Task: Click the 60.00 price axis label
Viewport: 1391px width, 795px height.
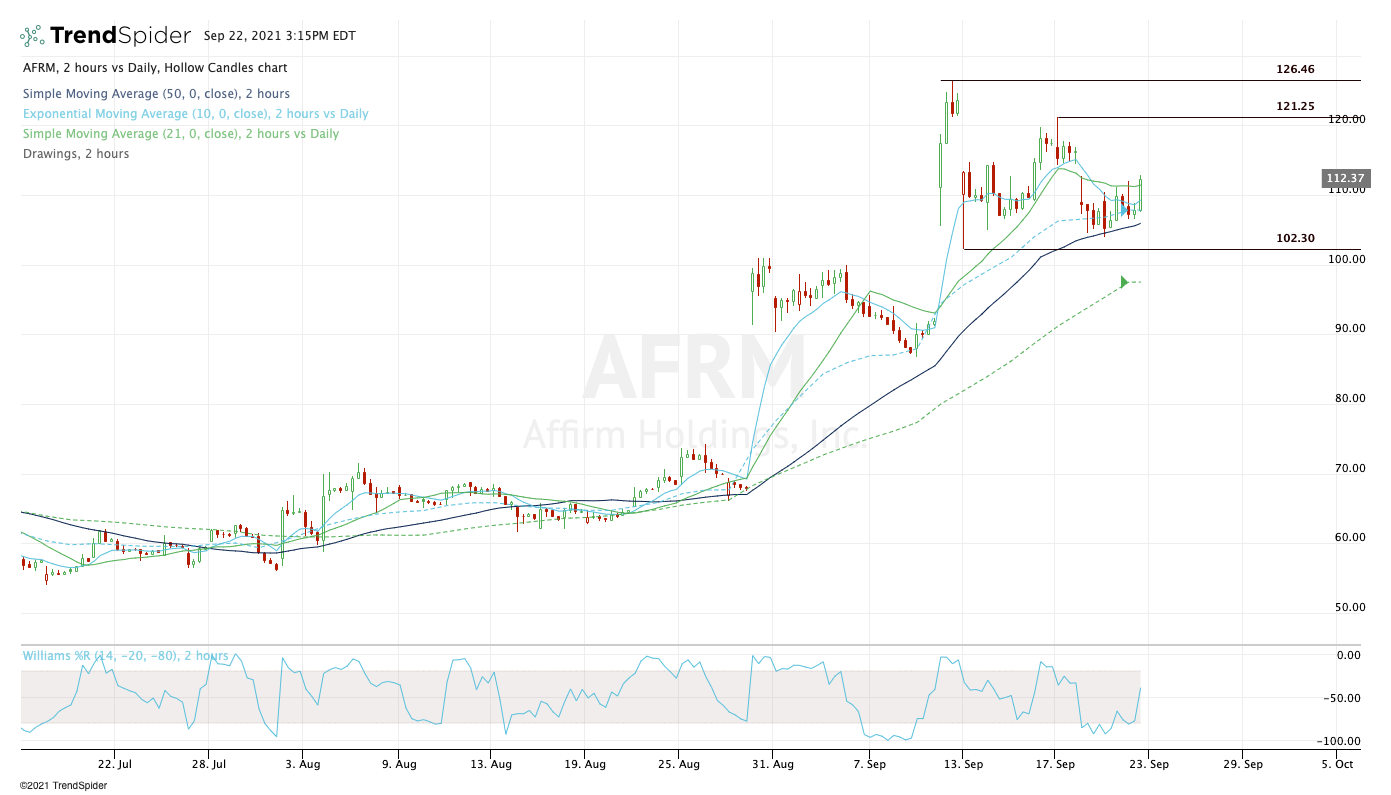Action: [1349, 537]
